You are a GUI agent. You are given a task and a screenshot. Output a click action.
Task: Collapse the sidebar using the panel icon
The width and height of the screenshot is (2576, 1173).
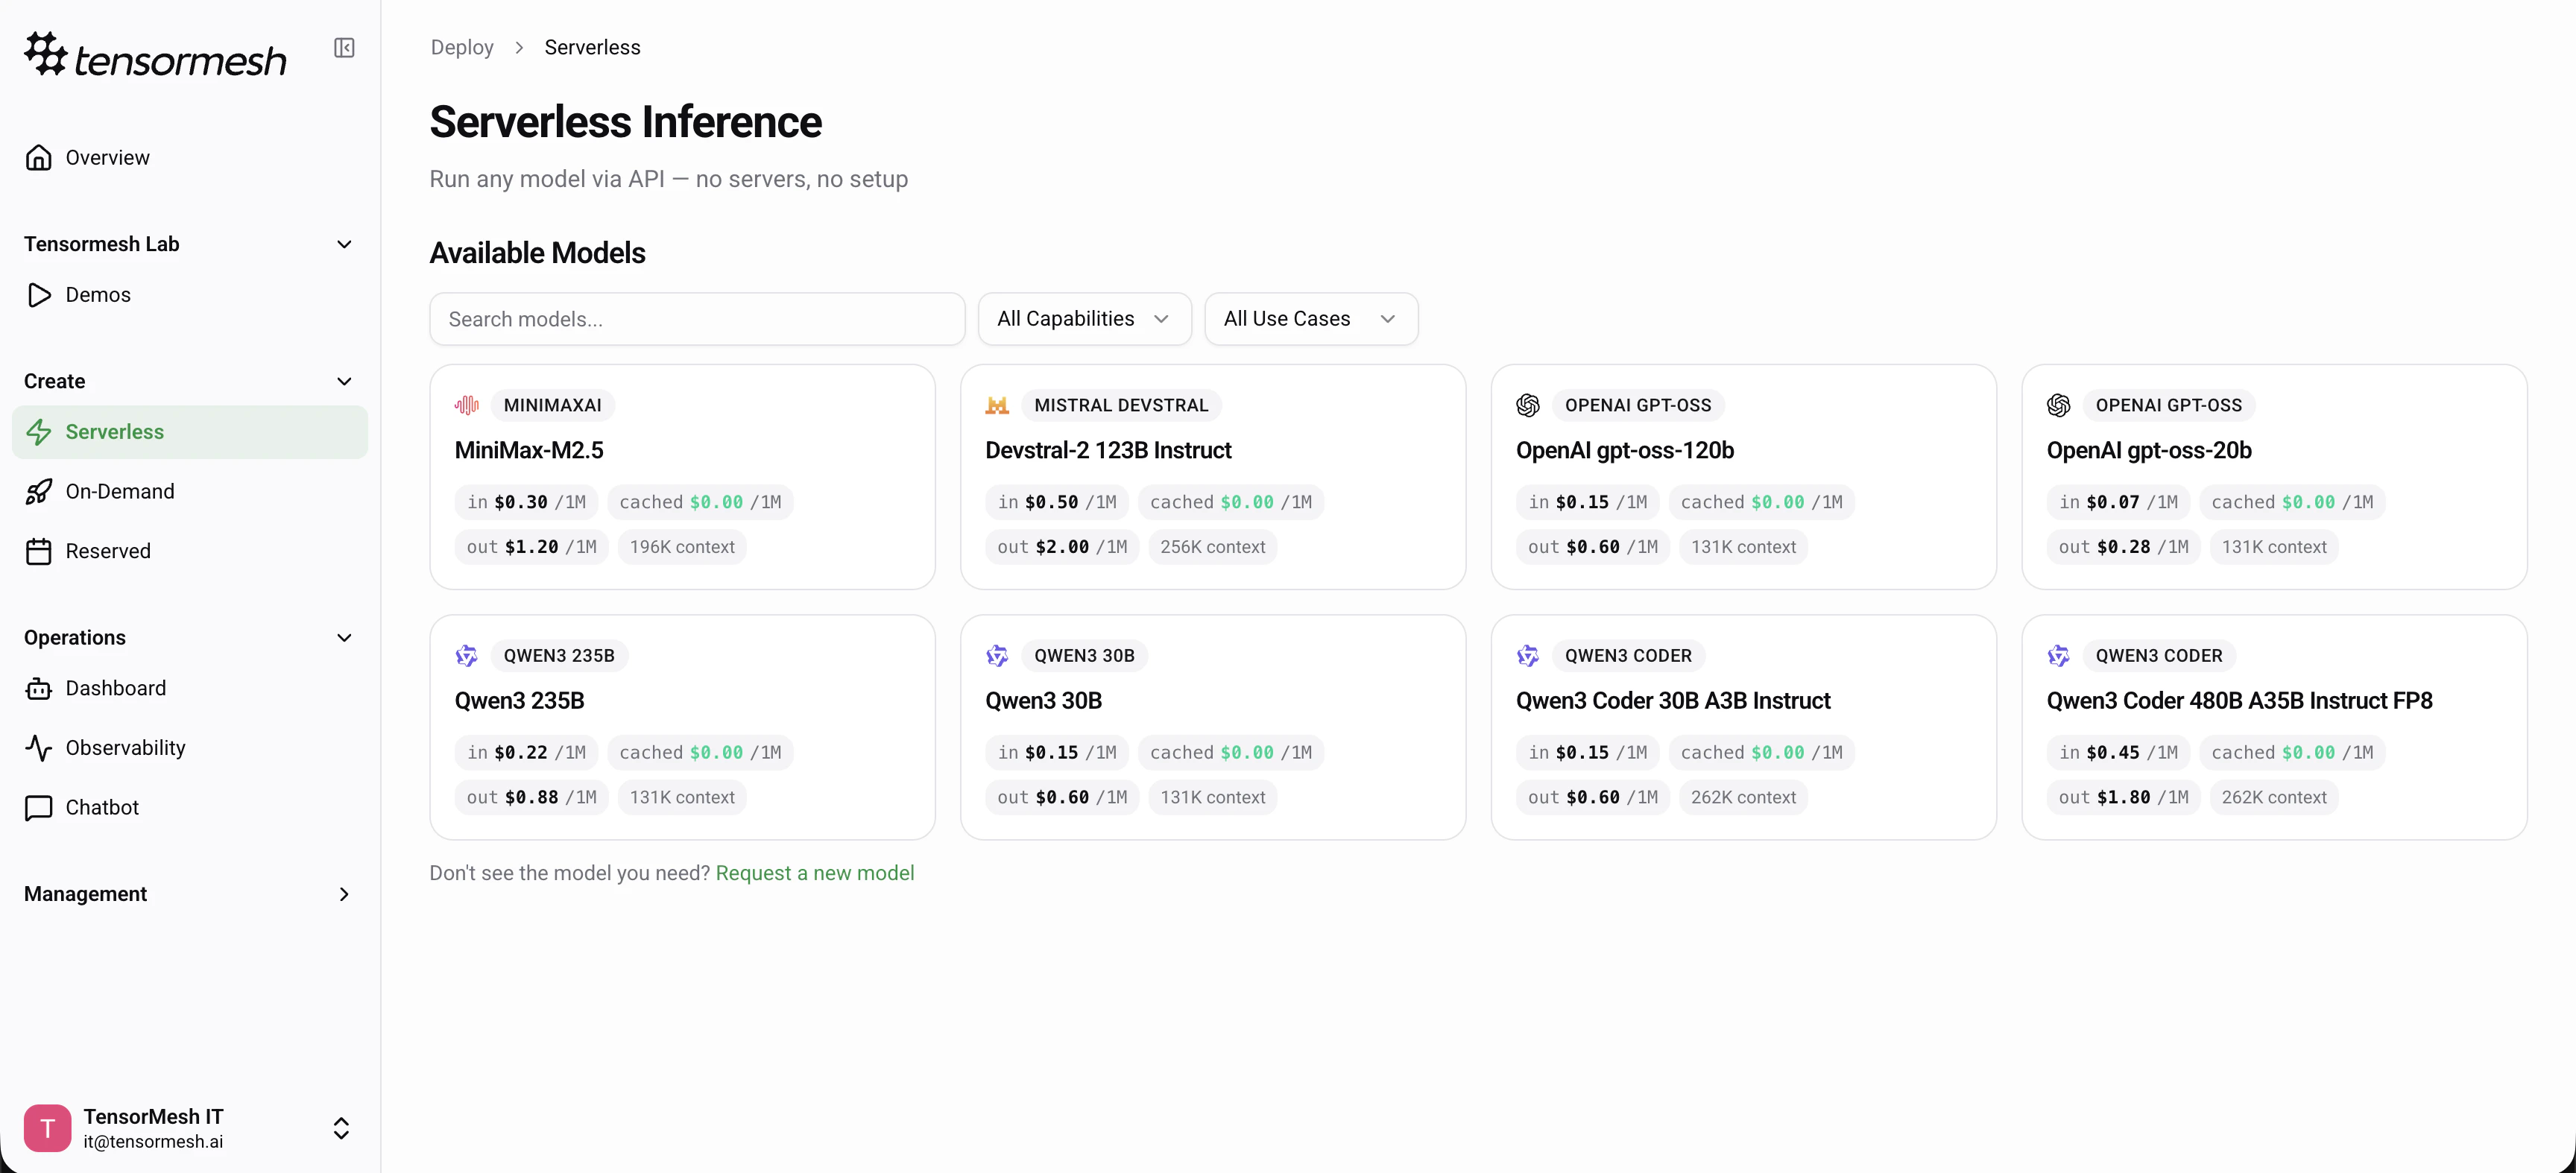click(344, 47)
